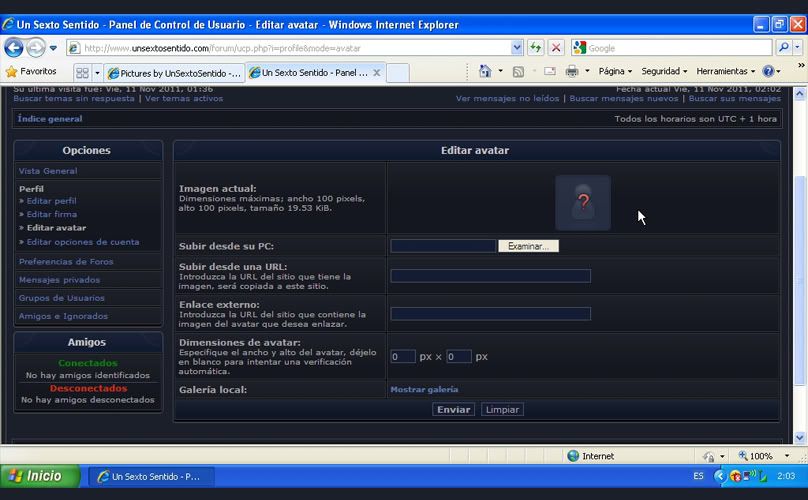Click the Subir desde una URL field
Screen dimensions: 808x500
[490, 276]
